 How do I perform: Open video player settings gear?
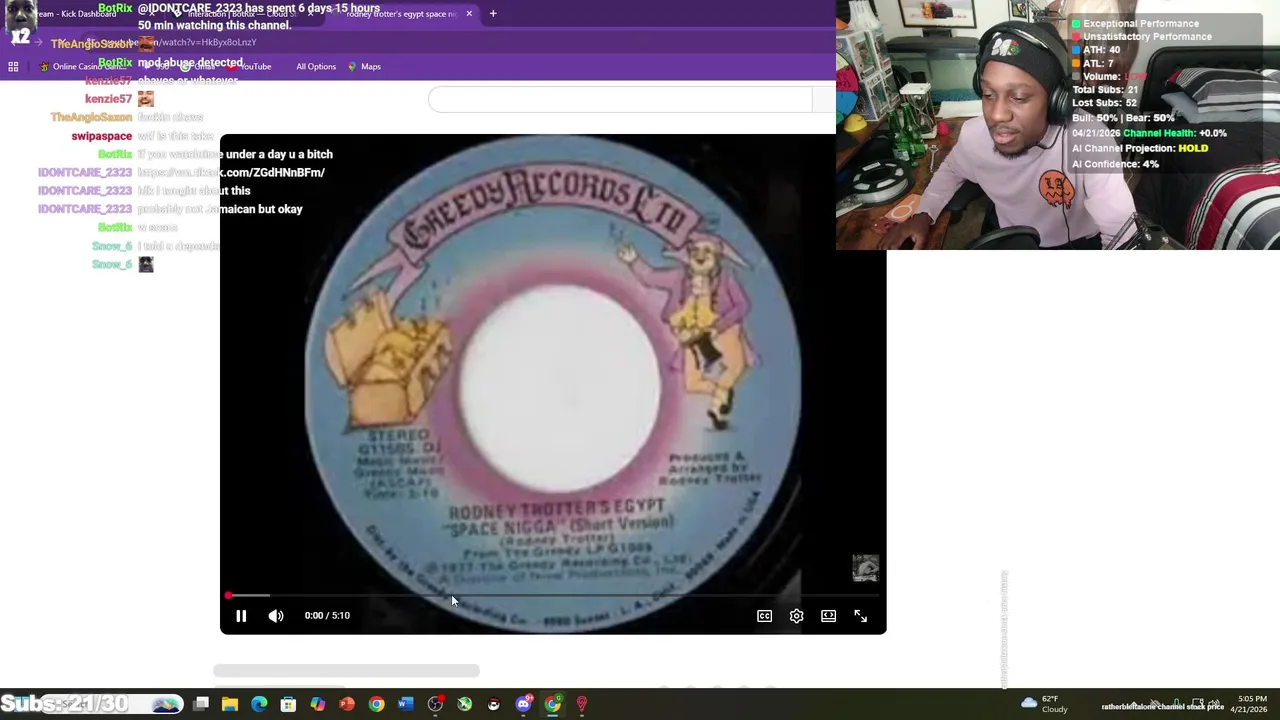pyautogui.click(x=796, y=616)
